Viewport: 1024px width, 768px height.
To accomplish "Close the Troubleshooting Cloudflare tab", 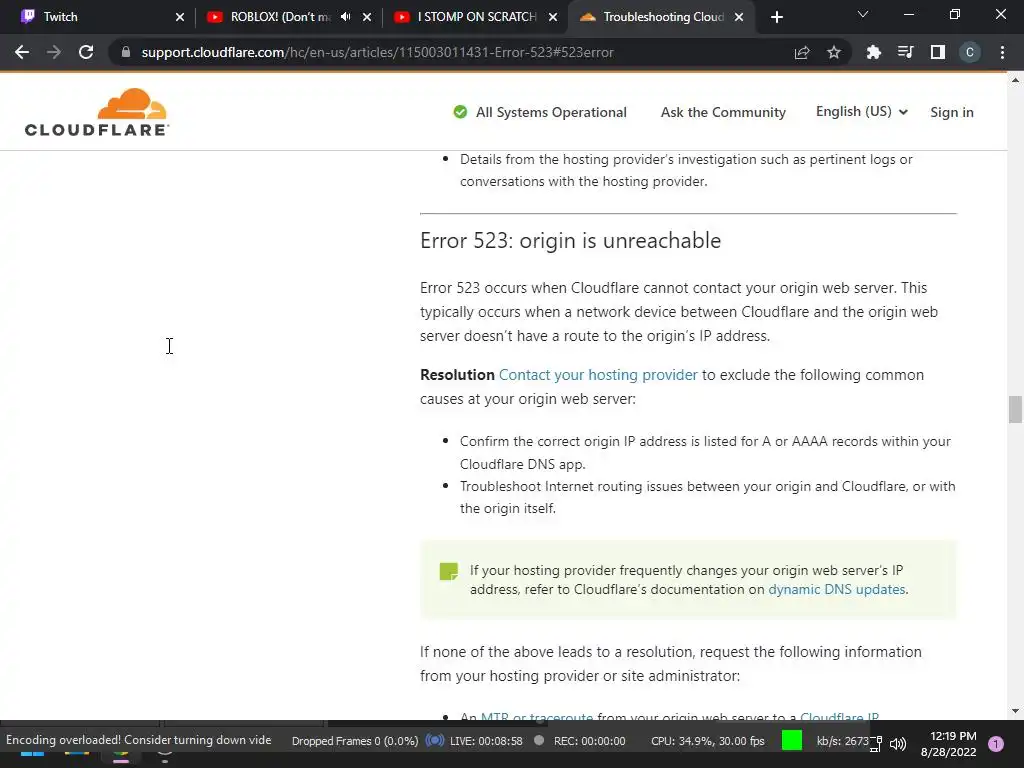I will tap(739, 17).
